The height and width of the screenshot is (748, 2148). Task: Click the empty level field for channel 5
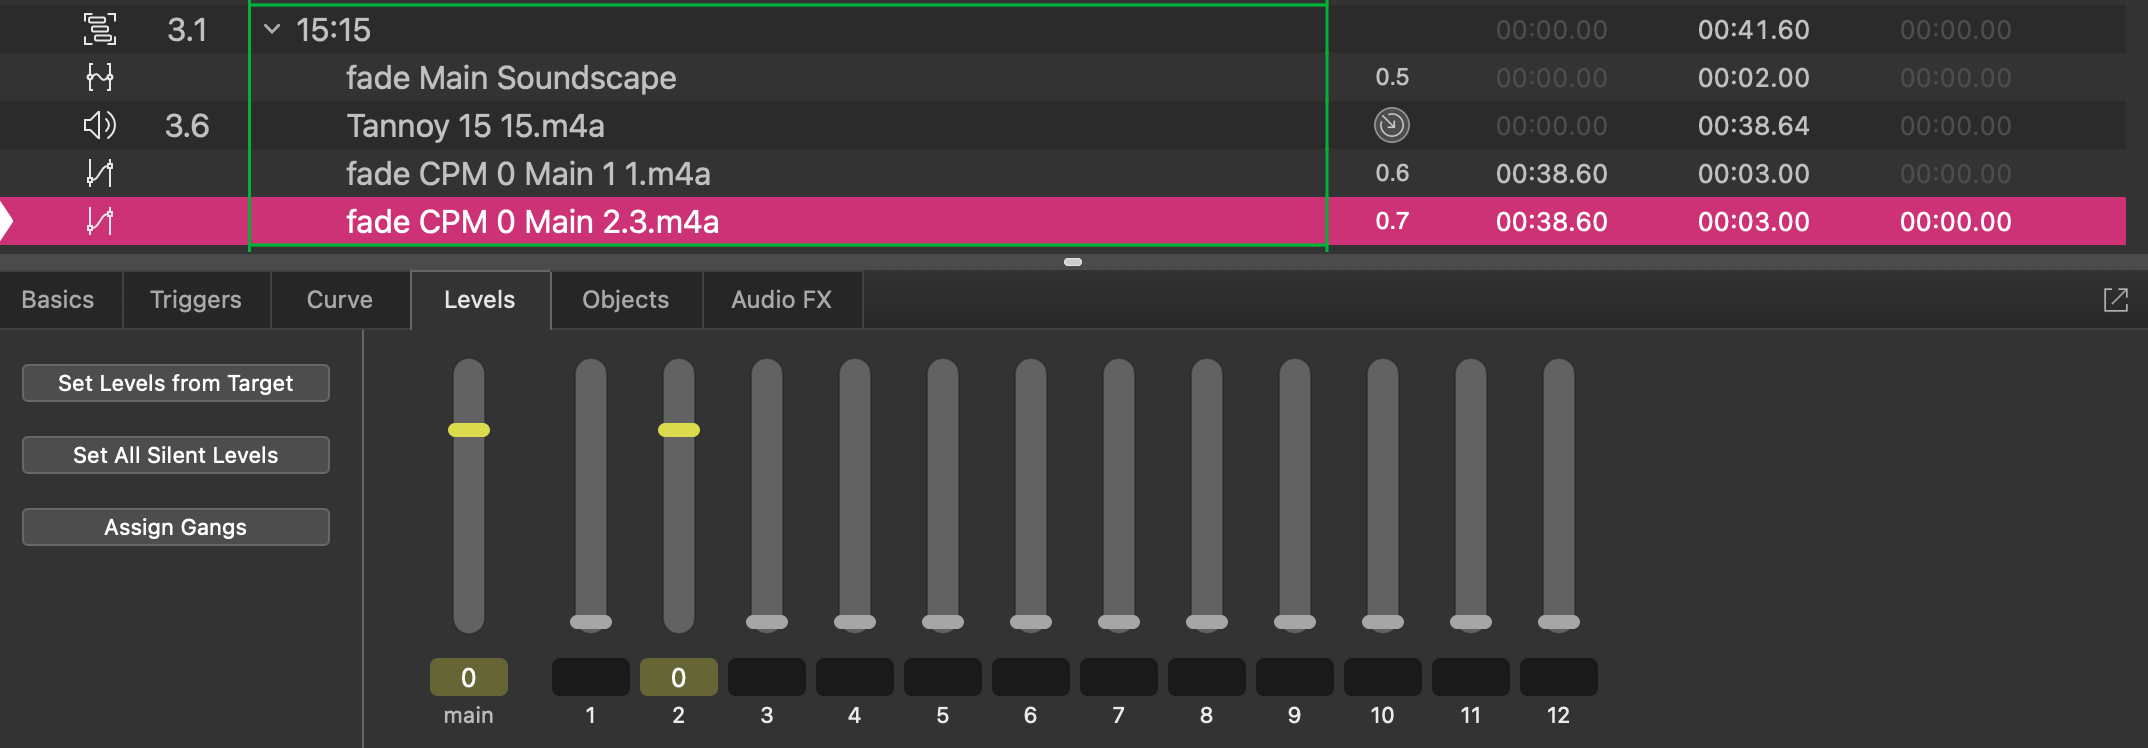click(943, 677)
